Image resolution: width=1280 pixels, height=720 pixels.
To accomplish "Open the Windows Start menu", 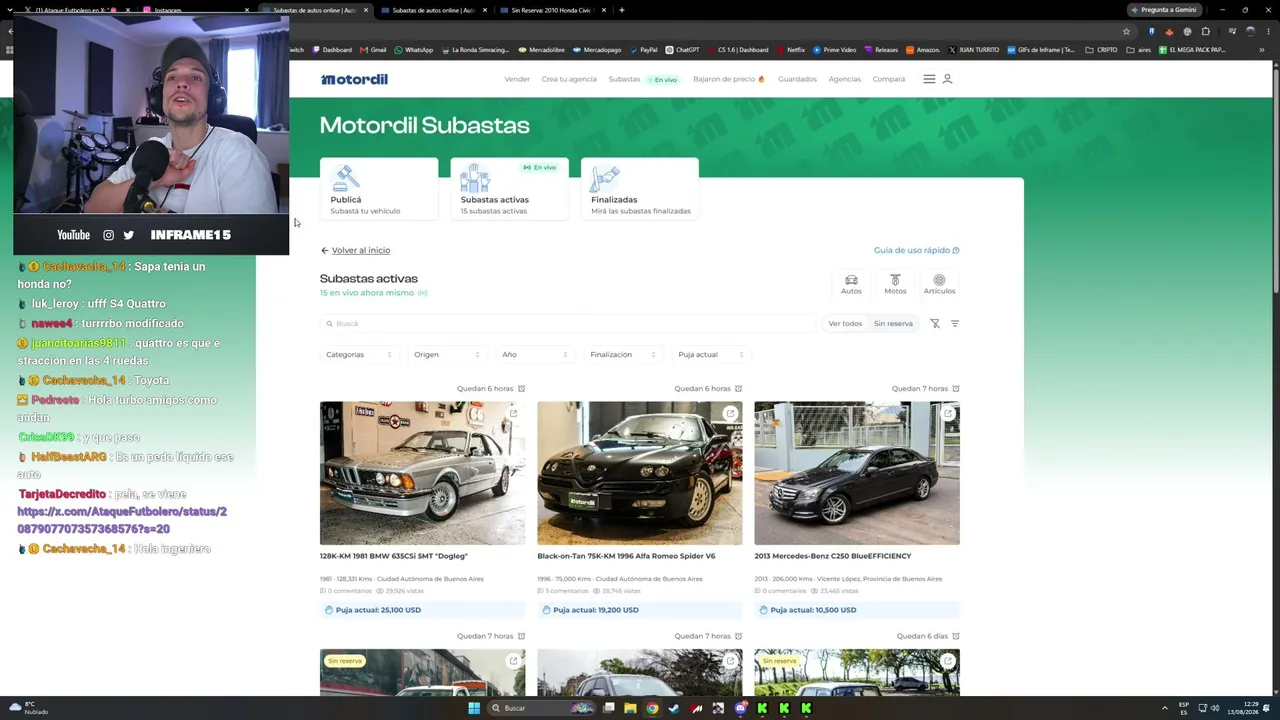I will pos(474,708).
